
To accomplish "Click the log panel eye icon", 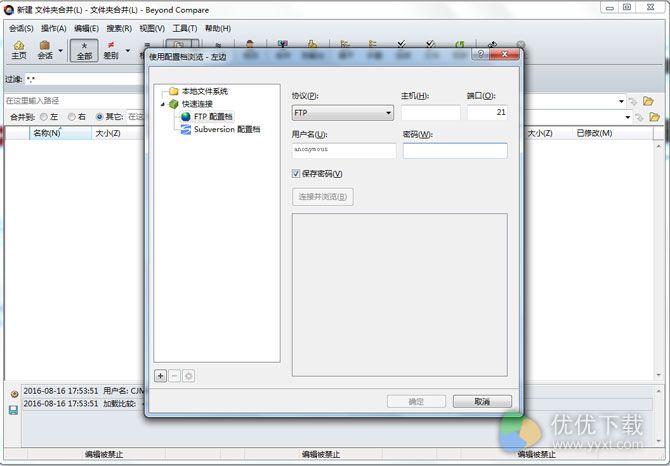I will [x=14, y=394].
